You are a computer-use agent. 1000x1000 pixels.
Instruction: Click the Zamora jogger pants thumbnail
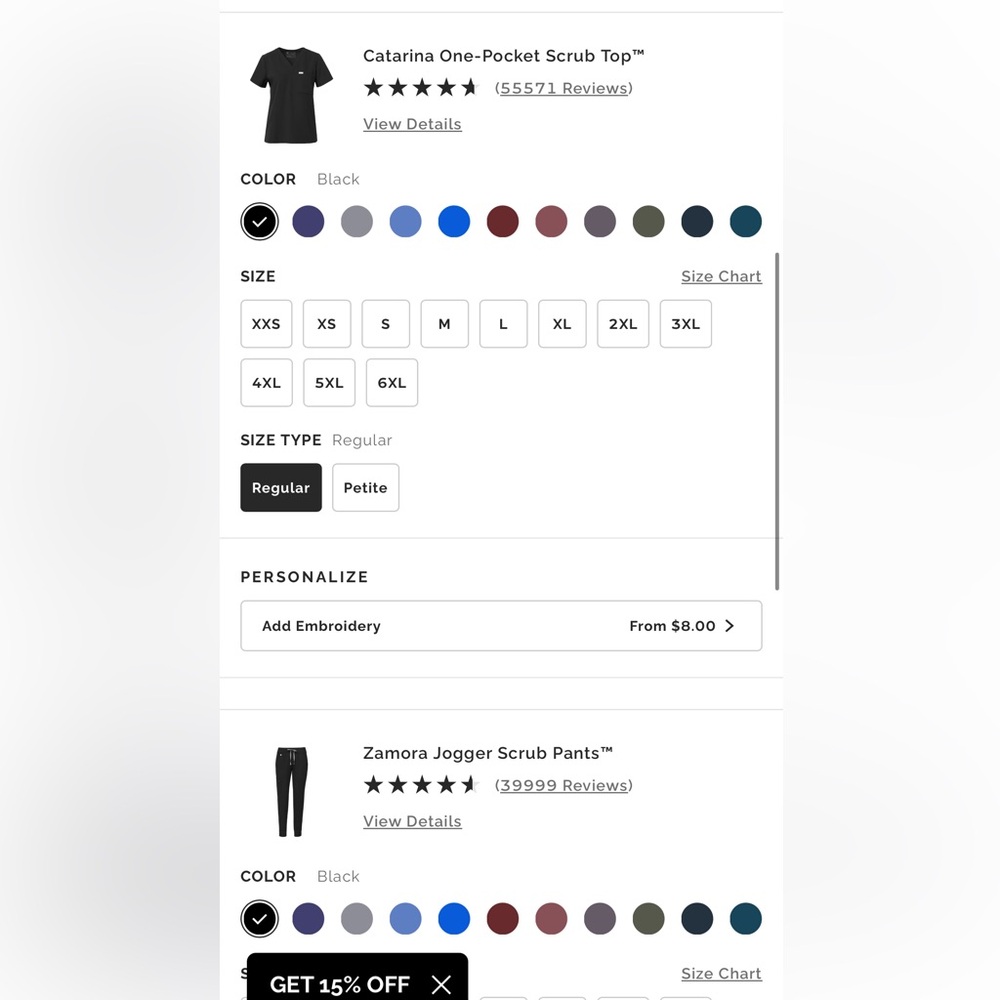[291, 791]
